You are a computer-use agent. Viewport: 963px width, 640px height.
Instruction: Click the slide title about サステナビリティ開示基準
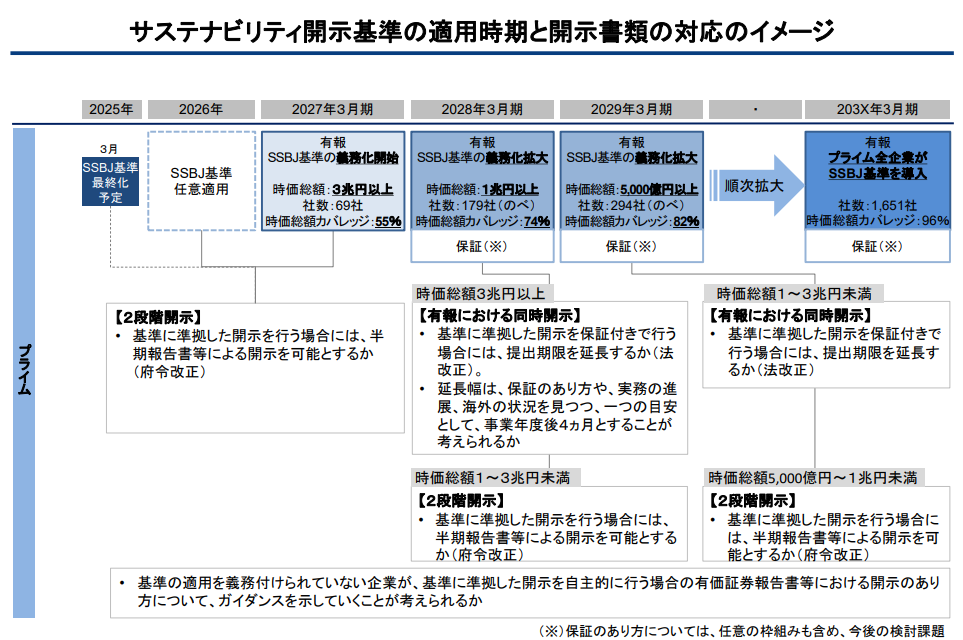(482, 31)
